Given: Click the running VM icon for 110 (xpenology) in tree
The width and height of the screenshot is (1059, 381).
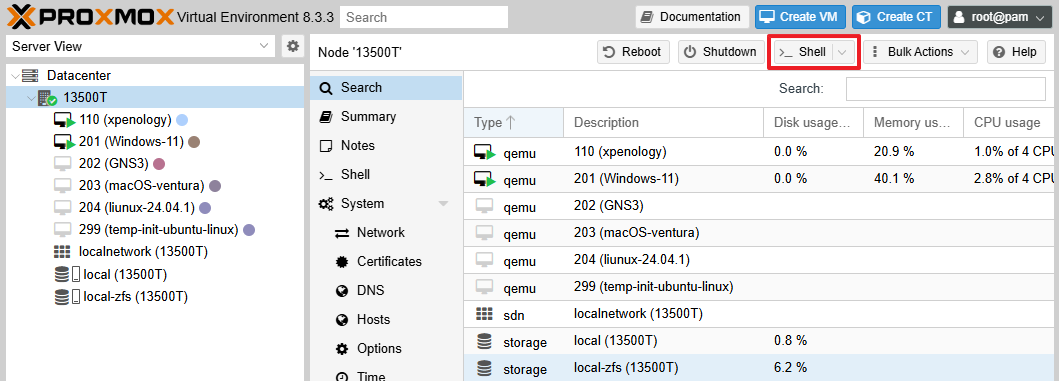Looking at the screenshot, I should (x=64, y=120).
